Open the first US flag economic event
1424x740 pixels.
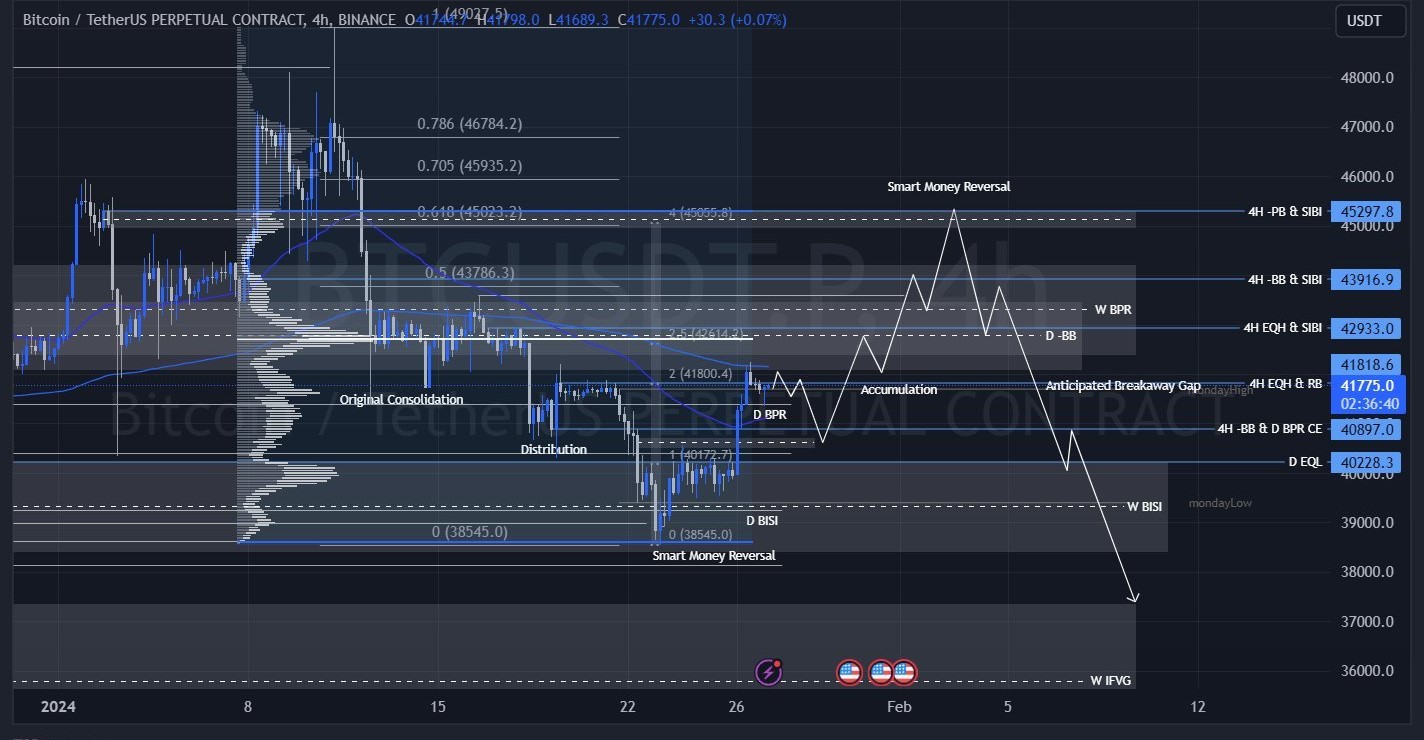[848, 672]
